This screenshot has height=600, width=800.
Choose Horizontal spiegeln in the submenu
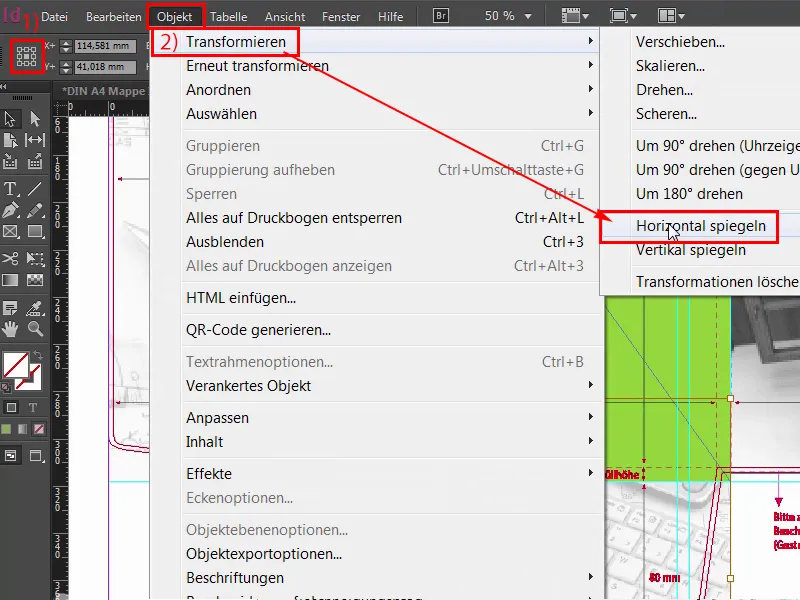click(x=701, y=226)
